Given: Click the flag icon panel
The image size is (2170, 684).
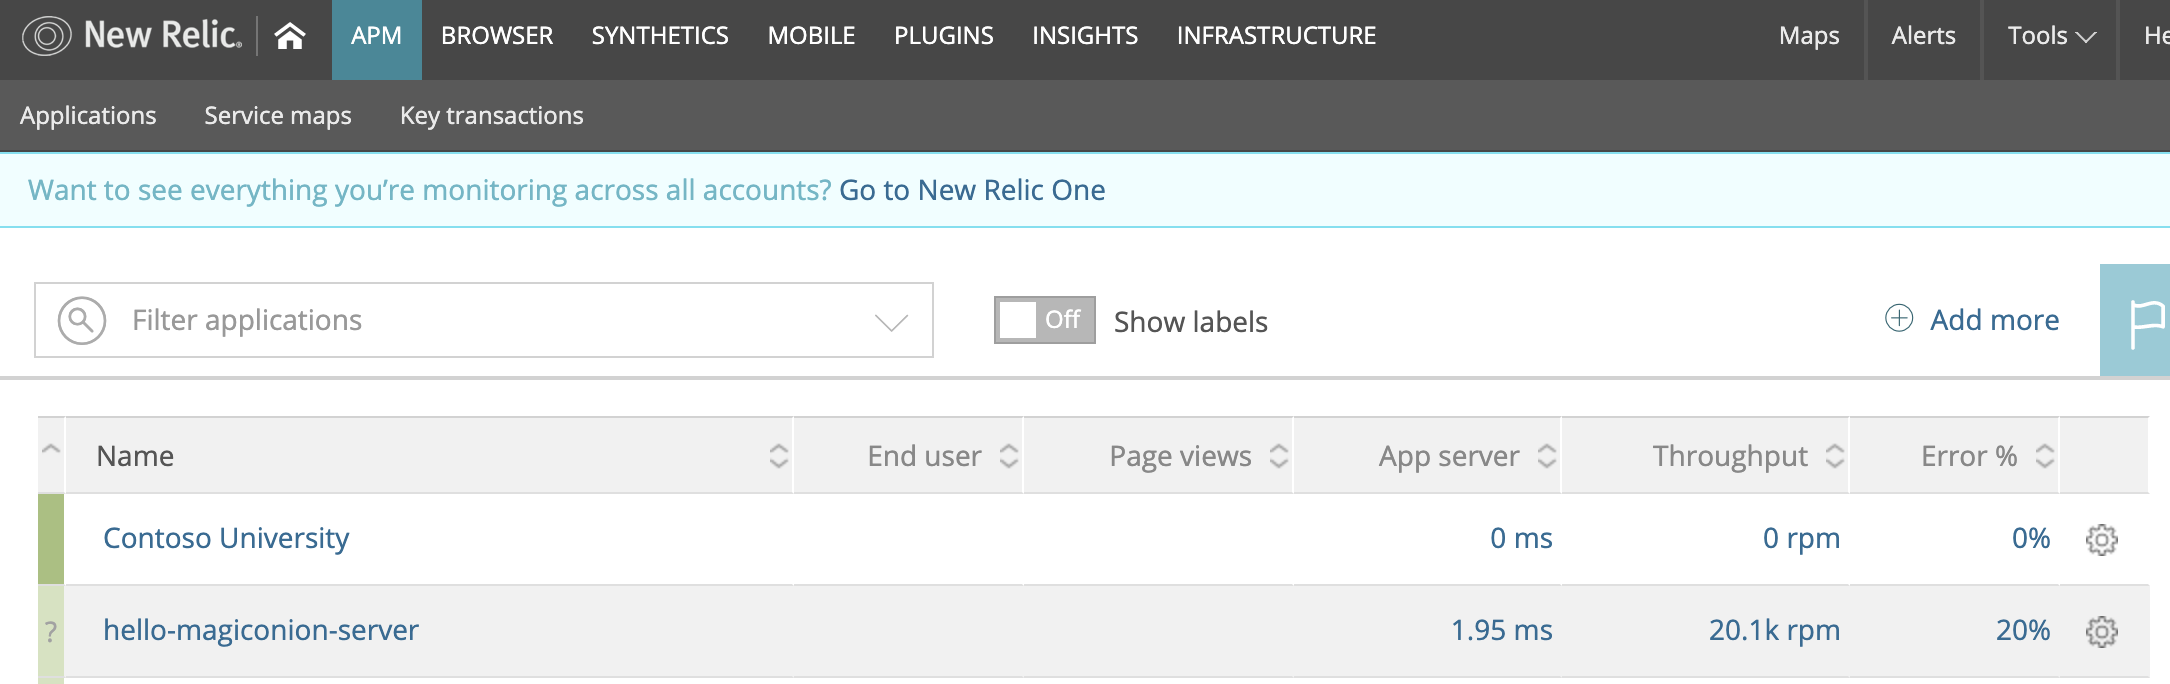Looking at the screenshot, I should click(x=2135, y=320).
